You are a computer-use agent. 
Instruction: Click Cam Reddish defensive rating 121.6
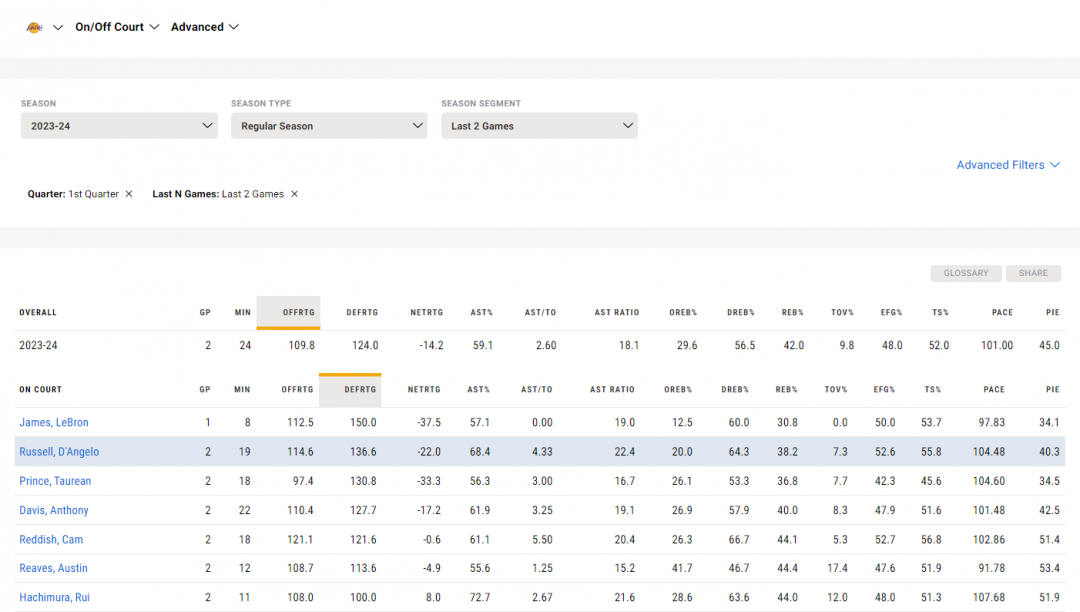click(x=363, y=540)
